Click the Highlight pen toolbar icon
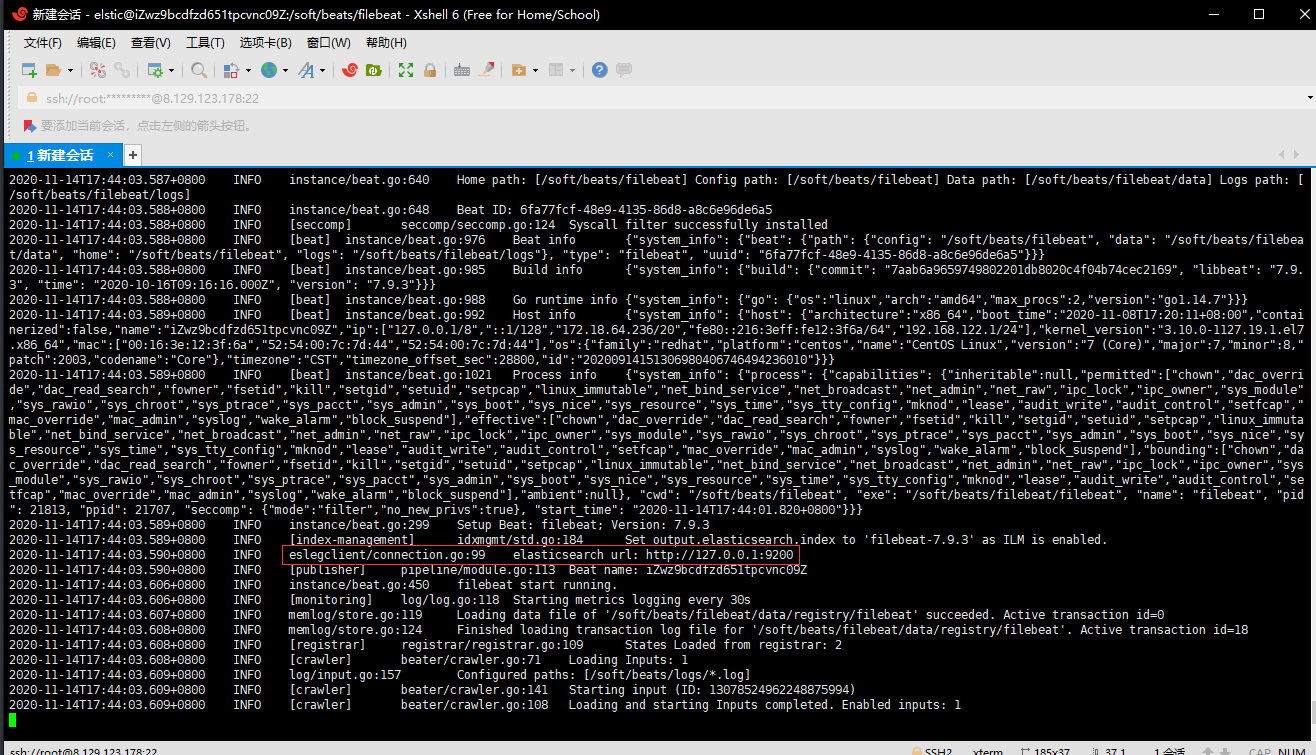Screen dimensions: 1316x755 click(x=487, y=70)
